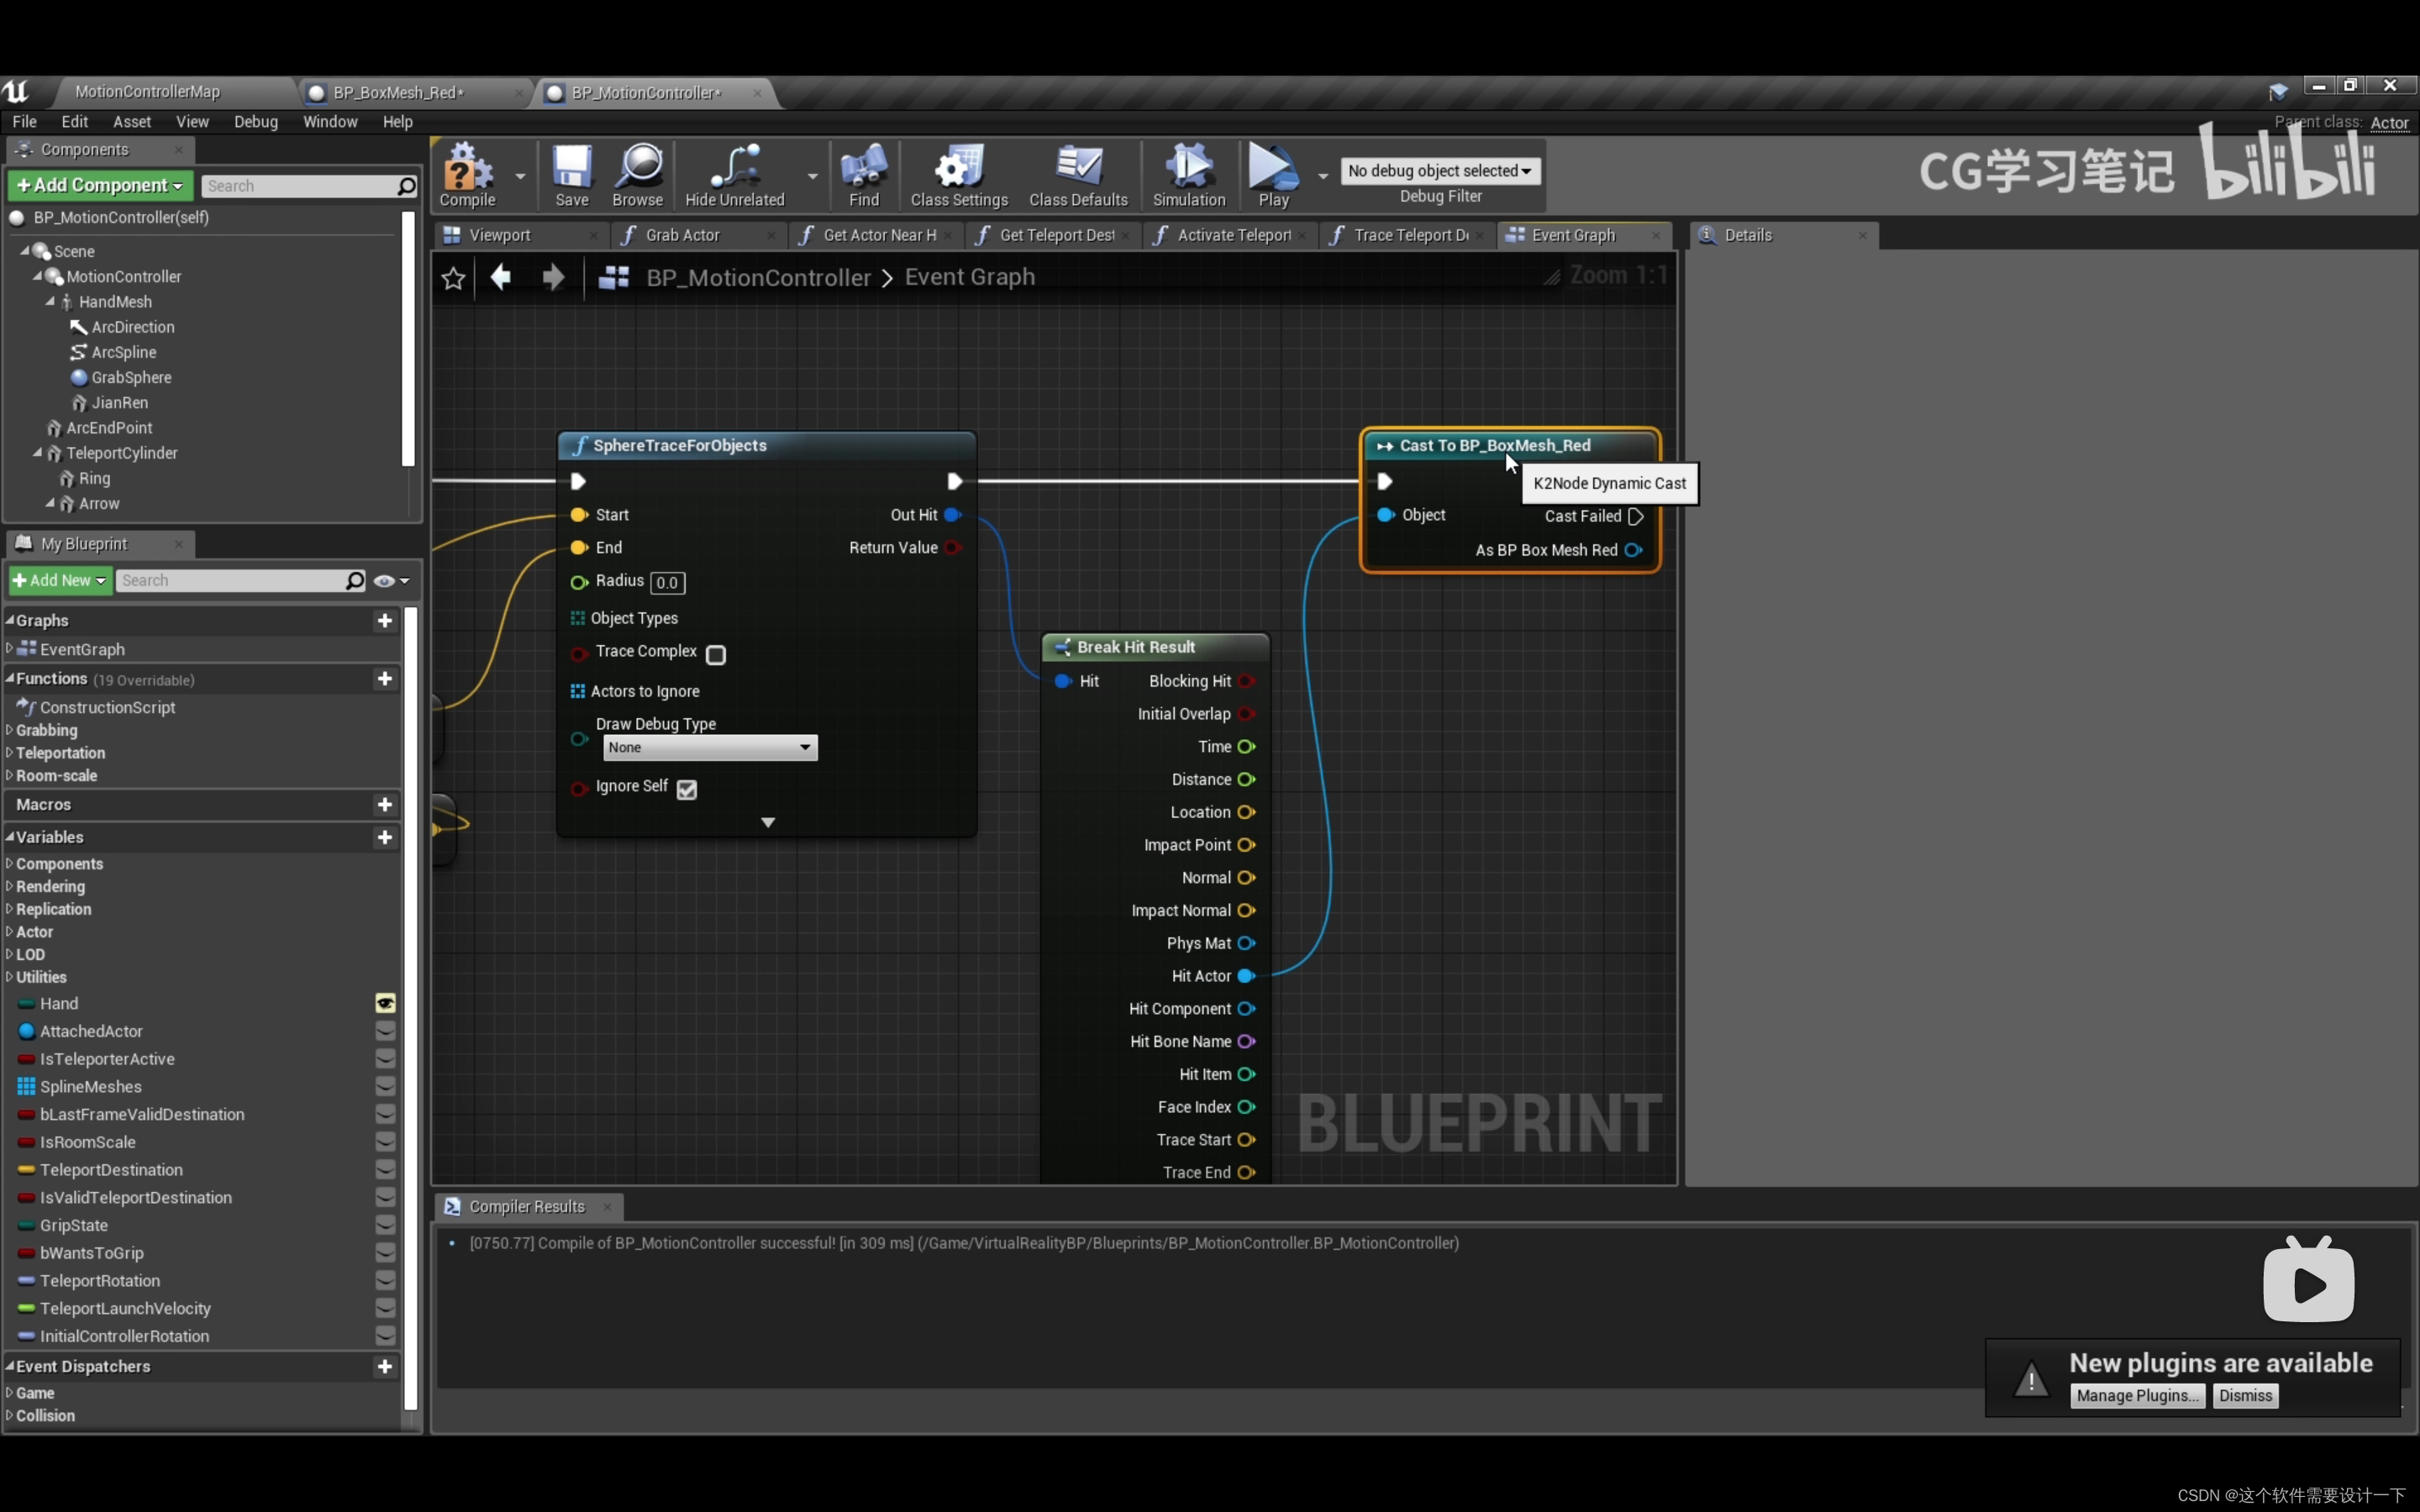
Task: Dismiss the new plugins notification
Action: 2244,1396
